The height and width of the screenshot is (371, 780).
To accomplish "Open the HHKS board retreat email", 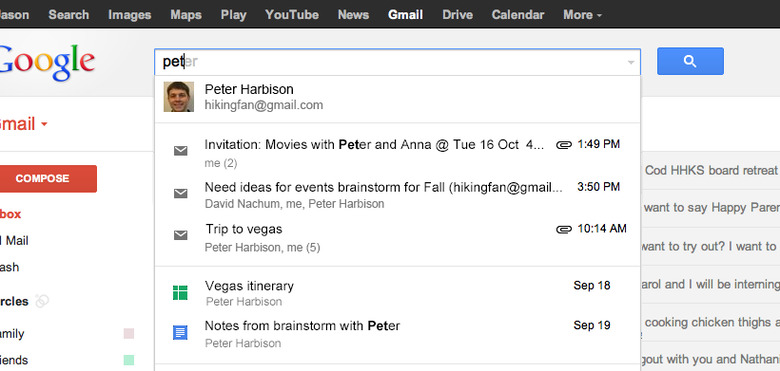I will pyautogui.click(x=710, y=170).
